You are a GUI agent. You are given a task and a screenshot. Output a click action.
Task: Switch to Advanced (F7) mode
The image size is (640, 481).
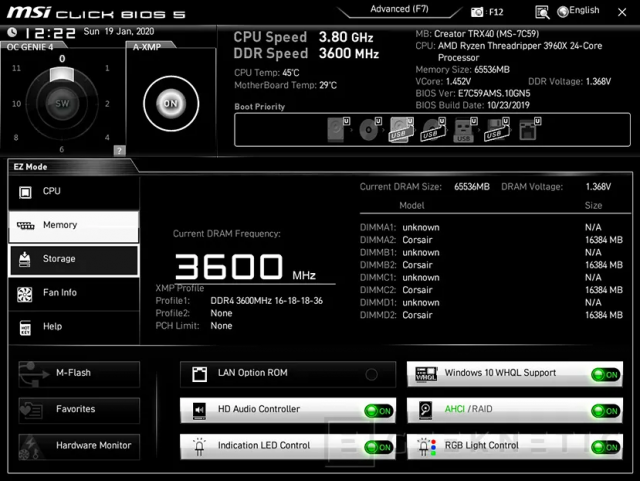pyautogui.click(x=390, y=9)
